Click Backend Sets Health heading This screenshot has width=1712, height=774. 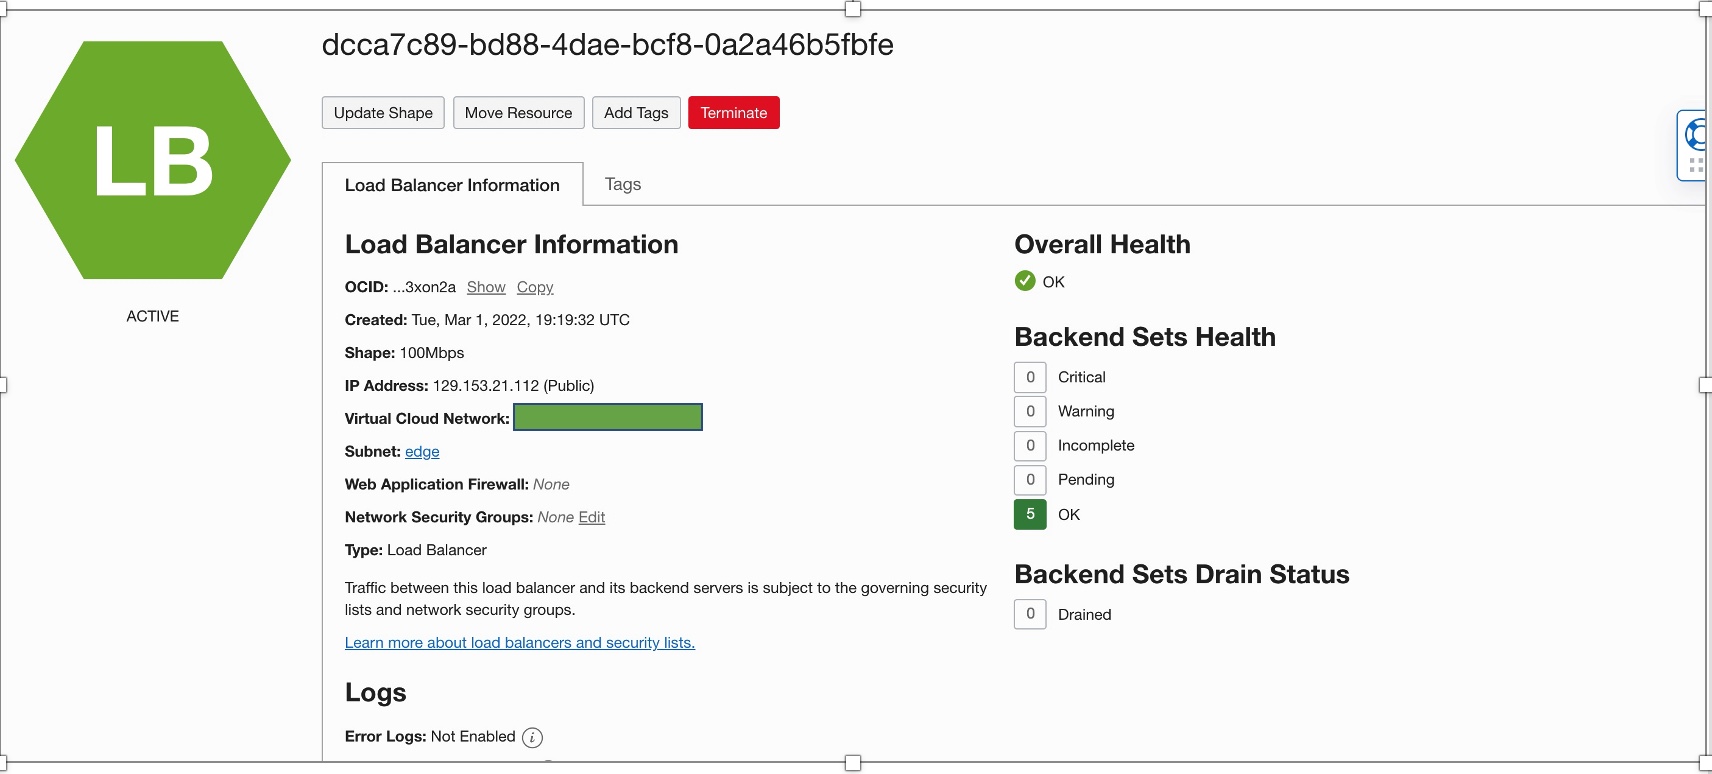[1145, 337]
